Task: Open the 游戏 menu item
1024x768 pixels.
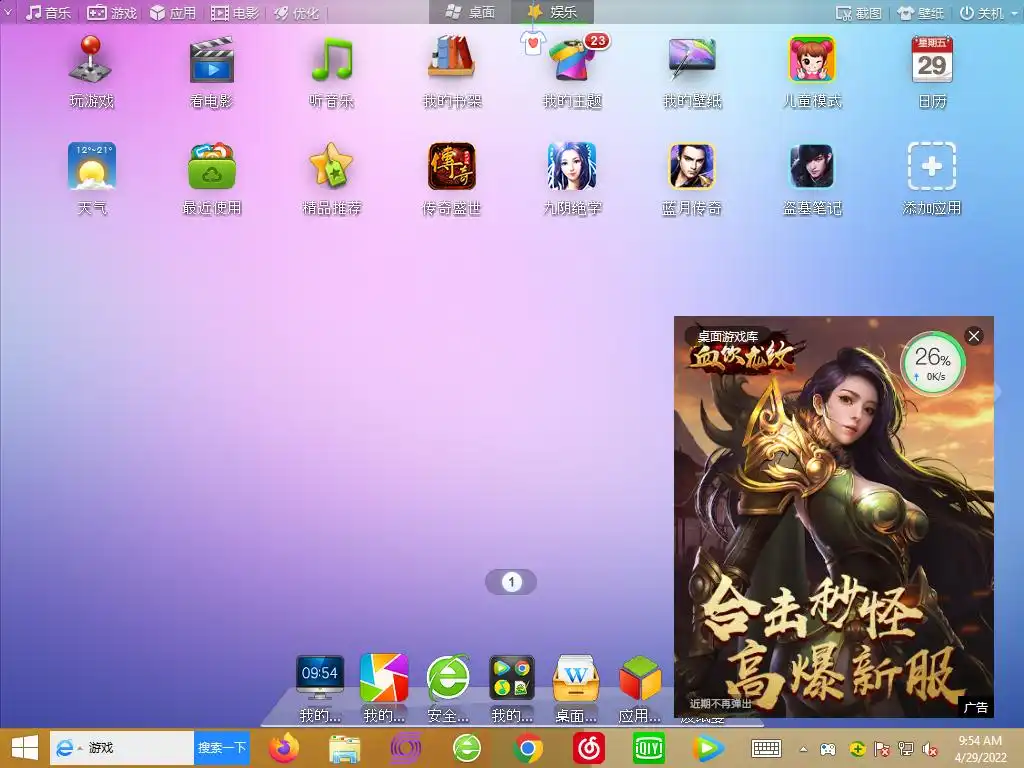Action: (x=112, y=12)
